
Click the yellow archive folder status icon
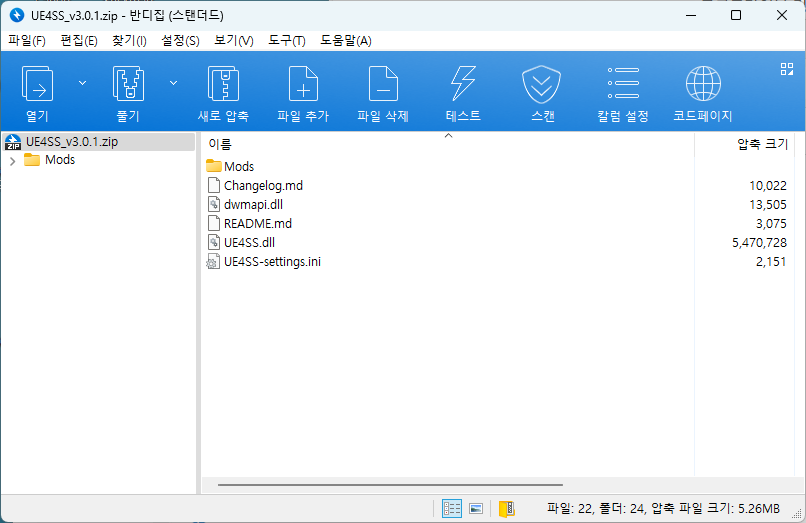[506, 509]
